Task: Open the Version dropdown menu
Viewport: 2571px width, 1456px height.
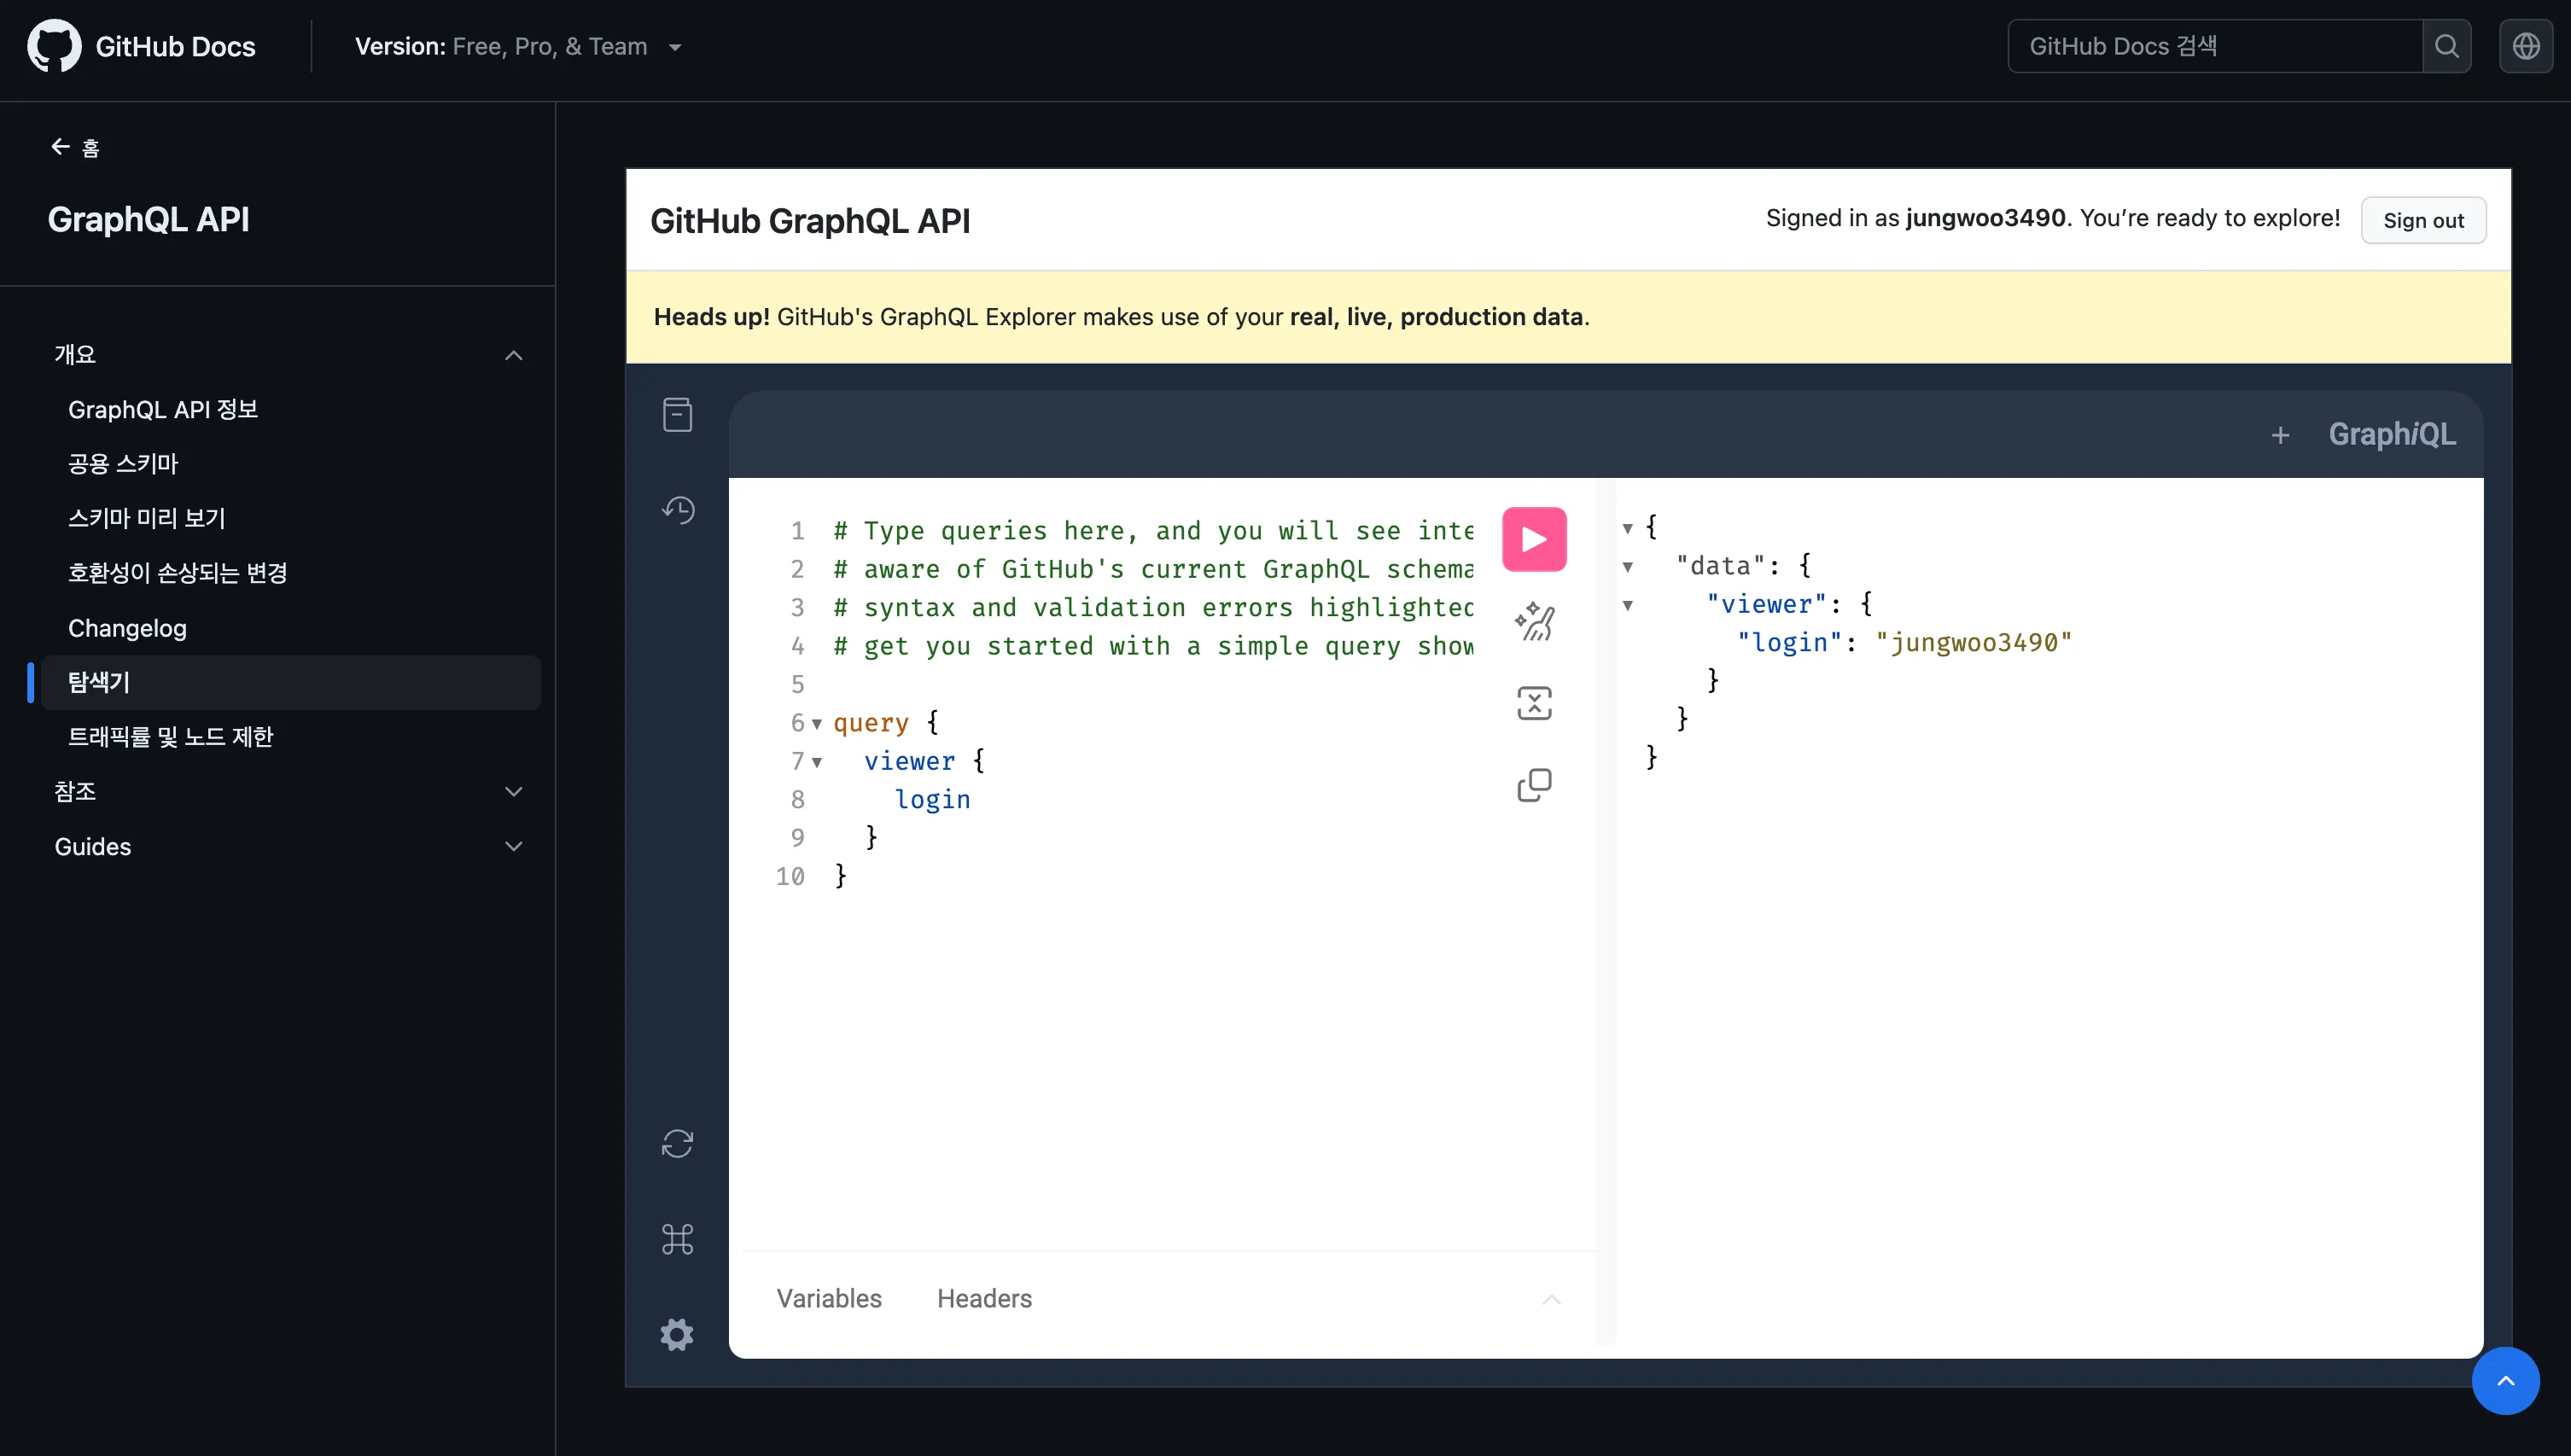Action: [518, 47]
